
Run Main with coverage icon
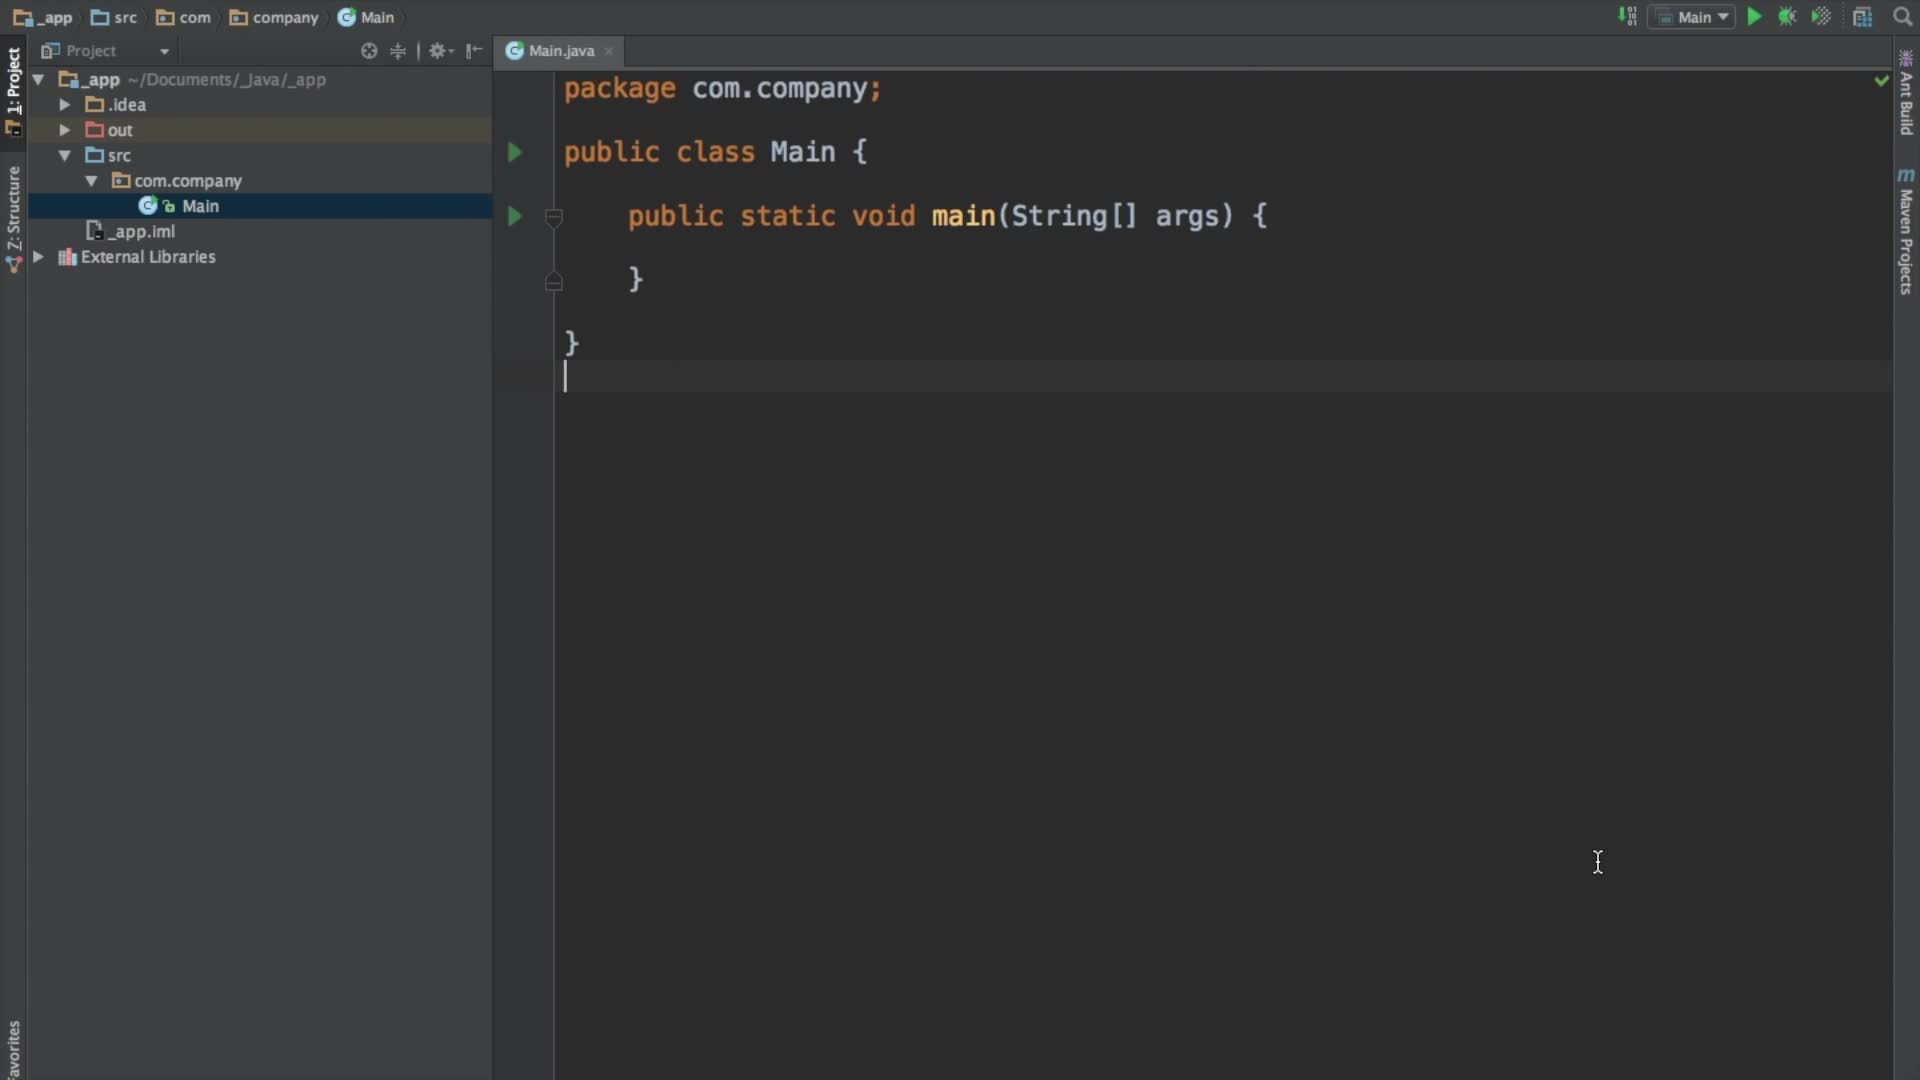click(1821, 17)
